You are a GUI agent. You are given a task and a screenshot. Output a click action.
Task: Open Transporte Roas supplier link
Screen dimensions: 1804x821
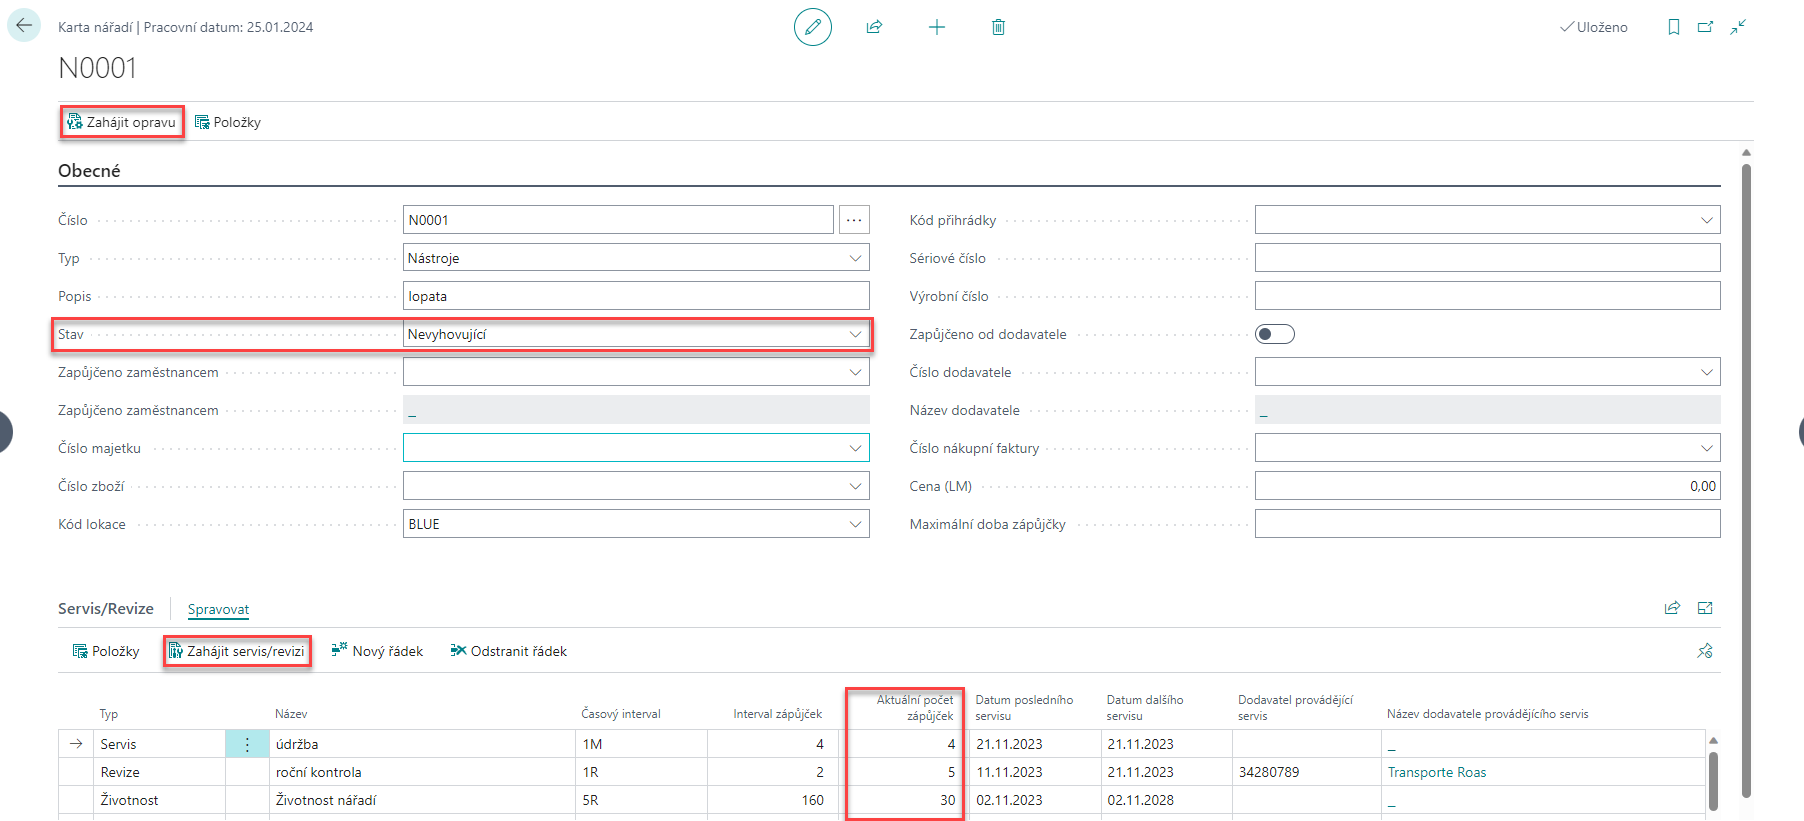(x=1436, y=772)
